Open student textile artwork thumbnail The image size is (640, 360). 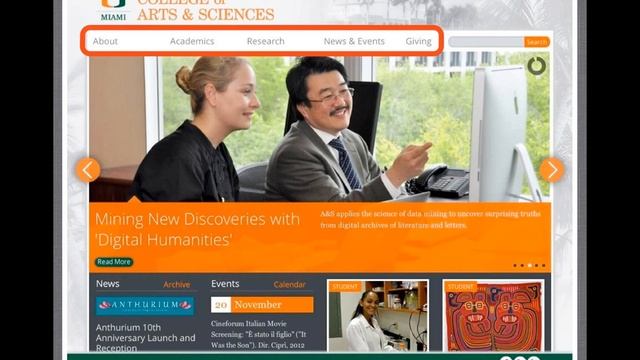493,316
